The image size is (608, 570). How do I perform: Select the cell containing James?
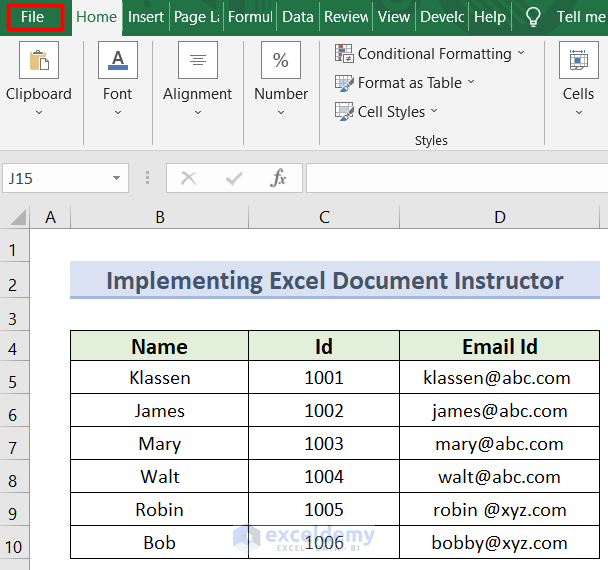159,410
